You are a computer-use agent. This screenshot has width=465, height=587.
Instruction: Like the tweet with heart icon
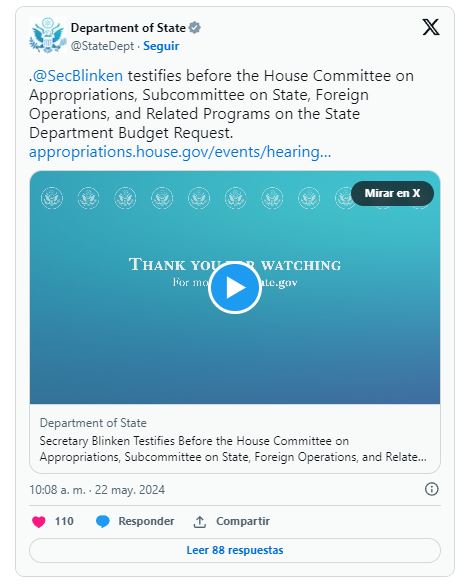[39, 521]
